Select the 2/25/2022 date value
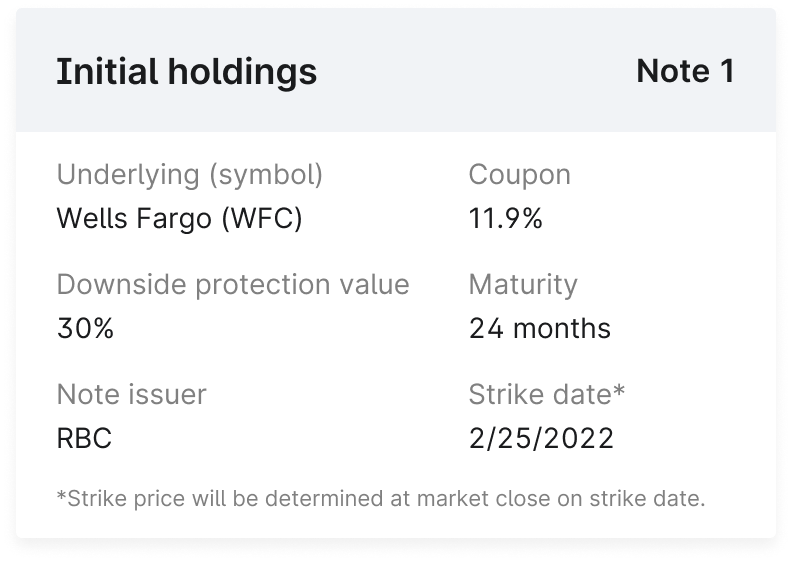This screenshot has width=792, height=562. point(541,438)
